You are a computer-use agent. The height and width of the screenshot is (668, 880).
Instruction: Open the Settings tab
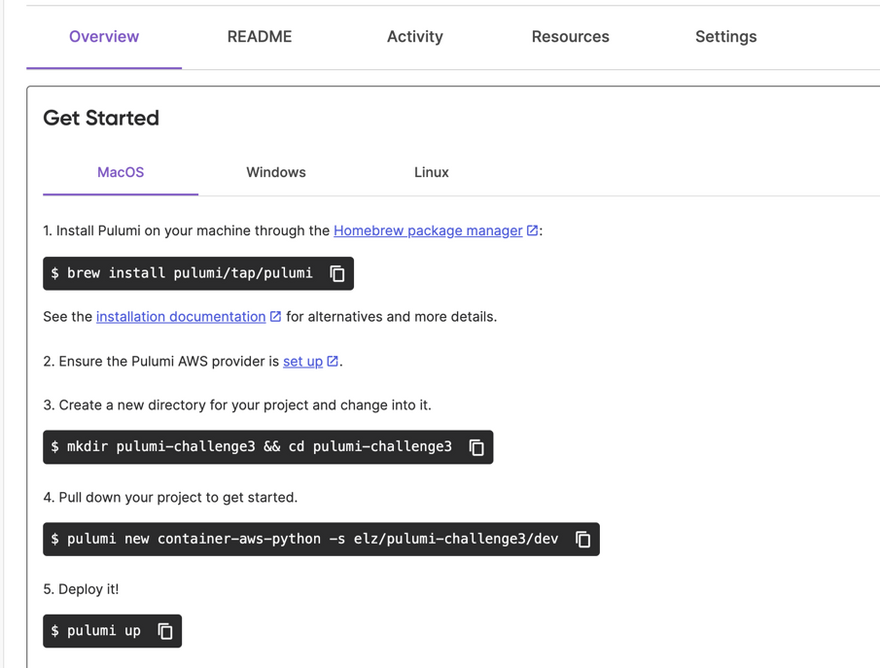[726, 36]
